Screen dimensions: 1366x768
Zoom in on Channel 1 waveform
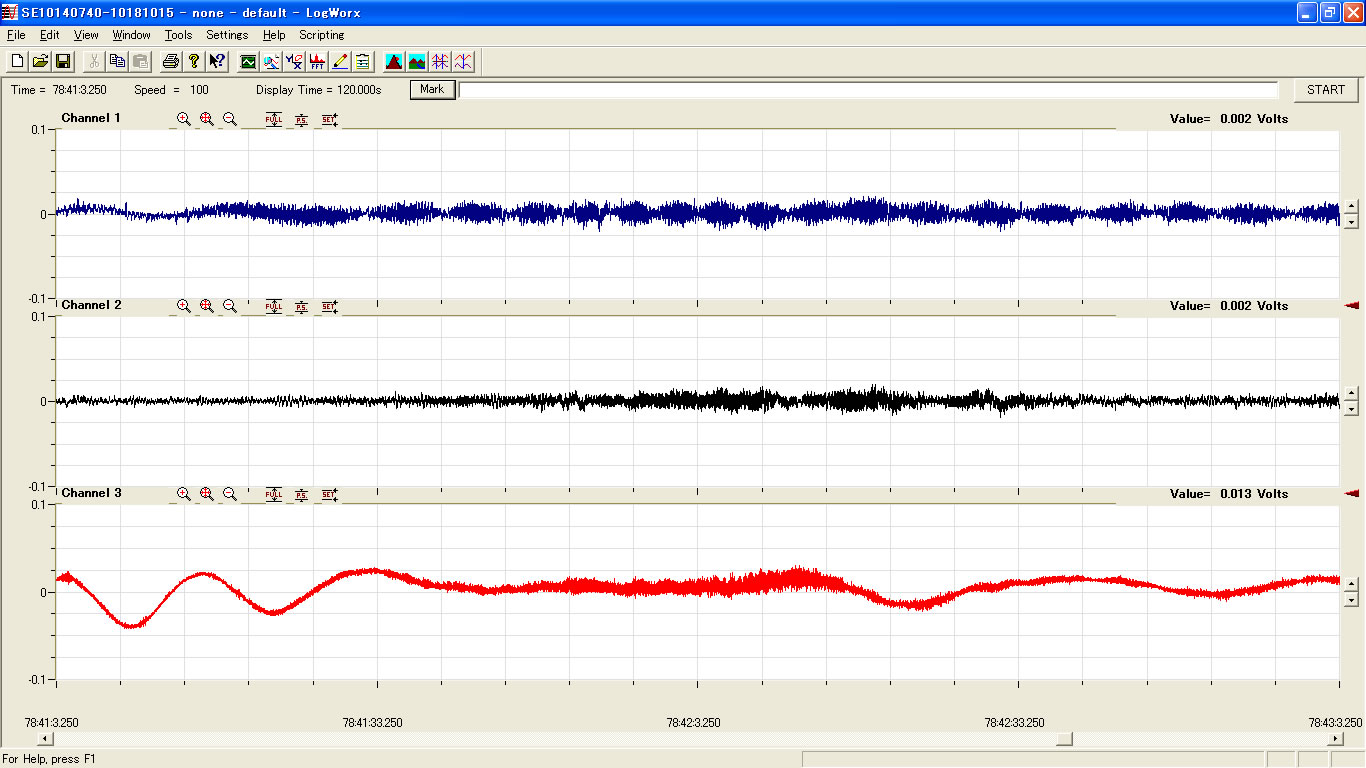[184, 119]
